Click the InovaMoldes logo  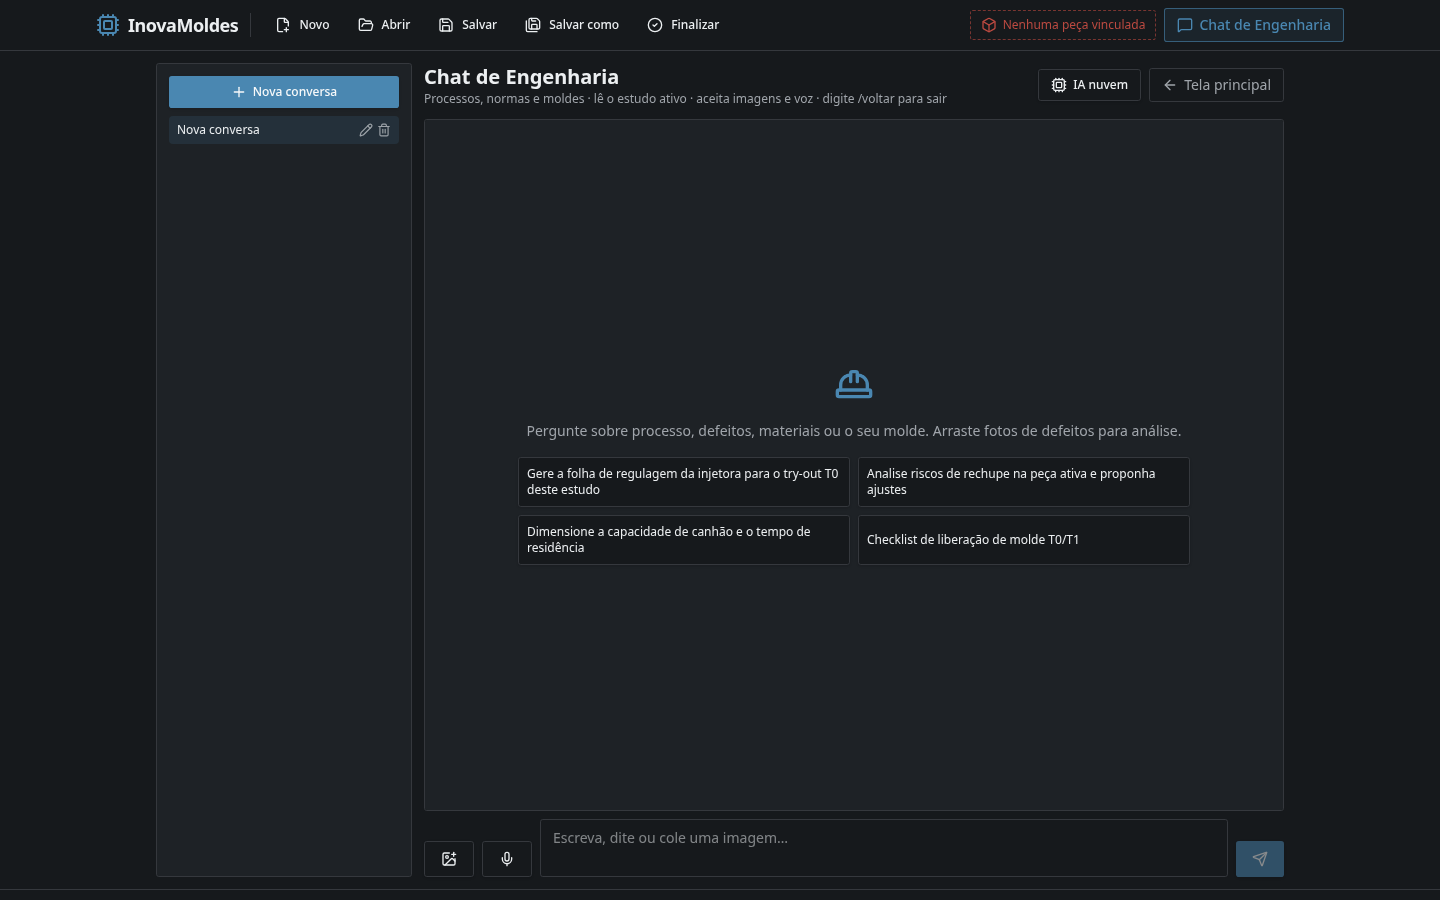point(168,25)
